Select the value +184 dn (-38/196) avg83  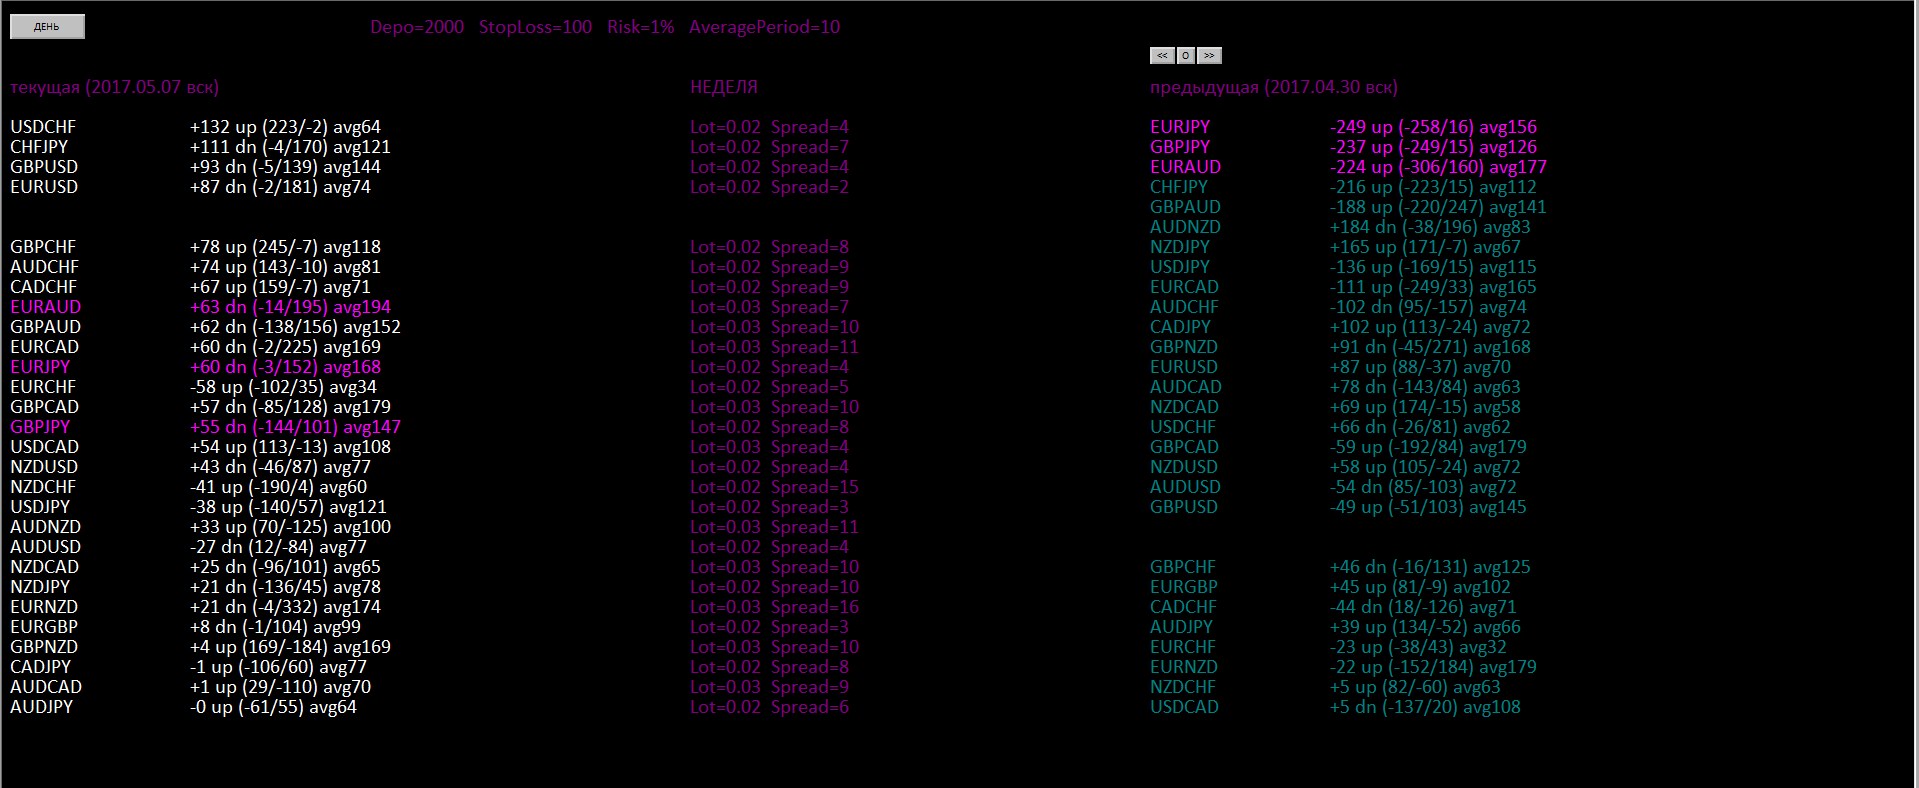(1430, 227)
